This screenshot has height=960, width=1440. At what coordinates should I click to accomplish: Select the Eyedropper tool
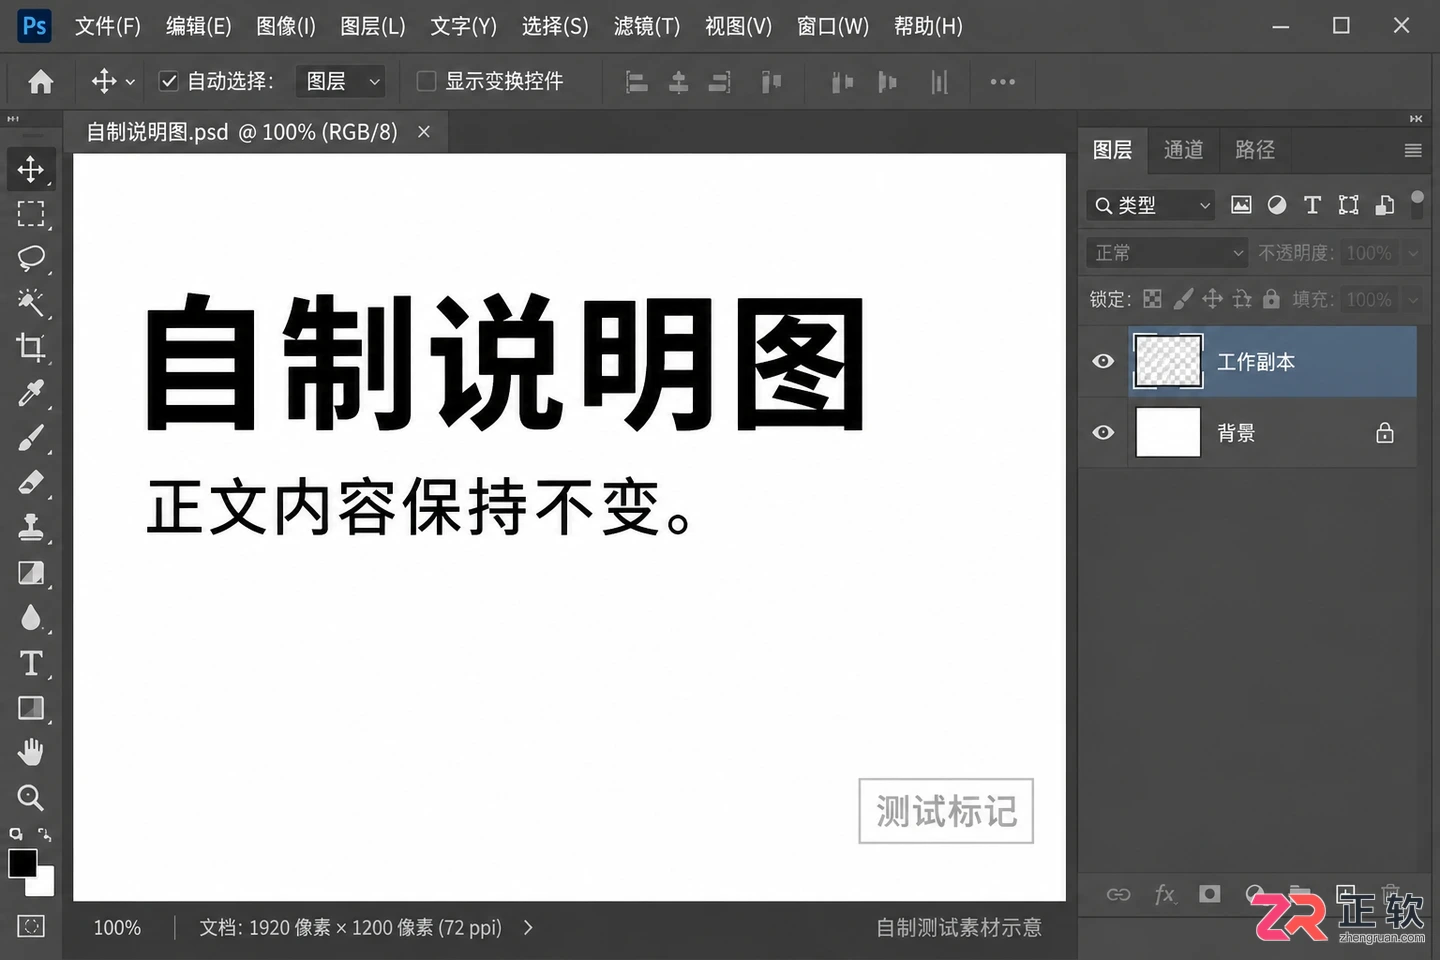click(30, 393)
